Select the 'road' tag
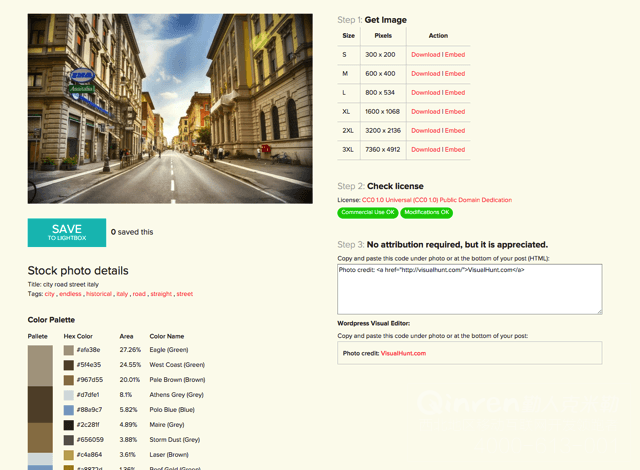The width and height of the screenshot is (640, 470). tap(139, 294)
